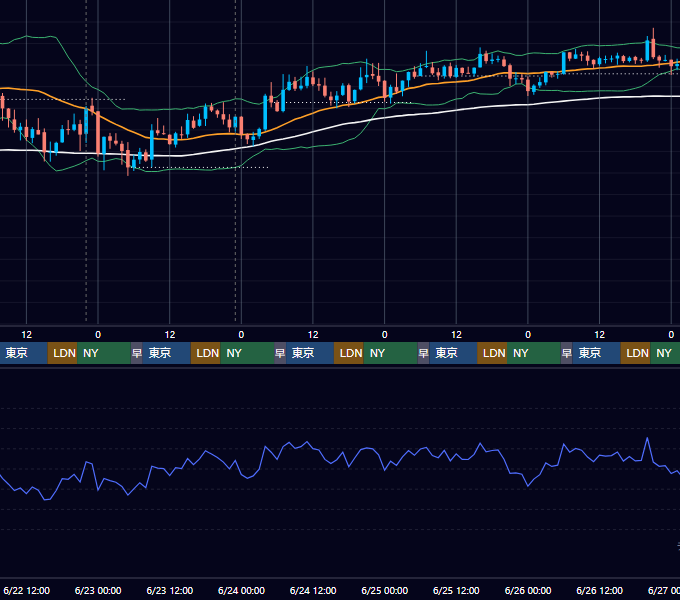Select the 6/26 12:00 date label
This screenshot has height=600, width=680.
click(599, 590)
